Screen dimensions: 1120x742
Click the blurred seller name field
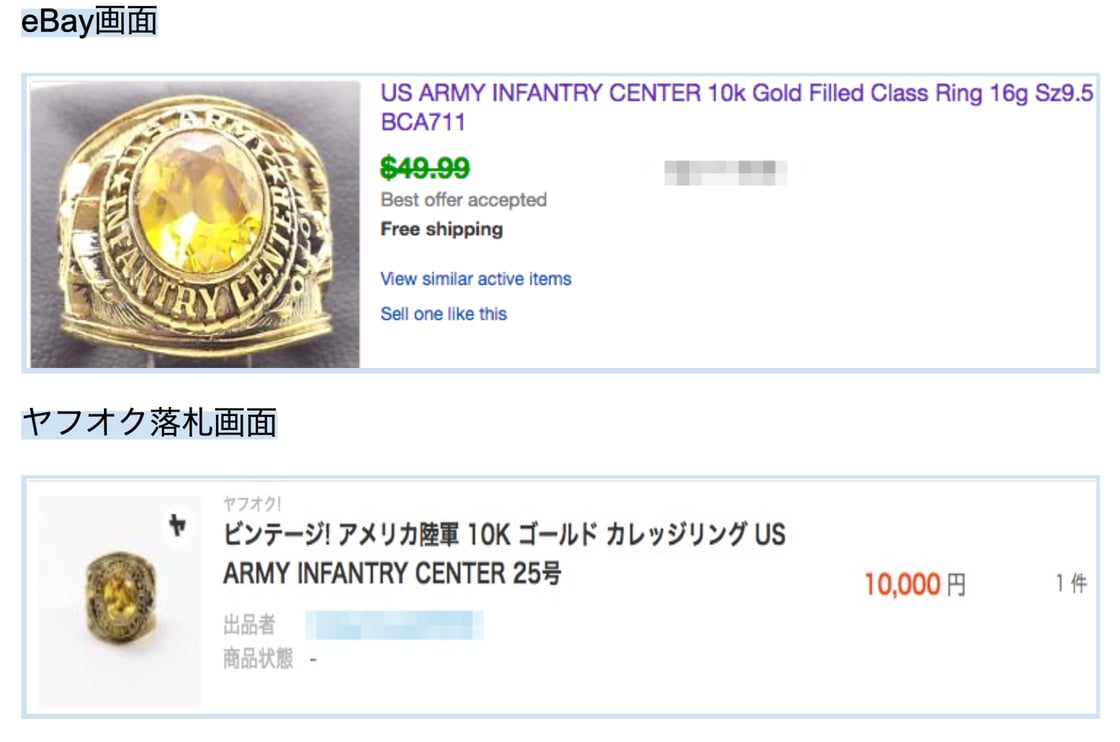394,626
